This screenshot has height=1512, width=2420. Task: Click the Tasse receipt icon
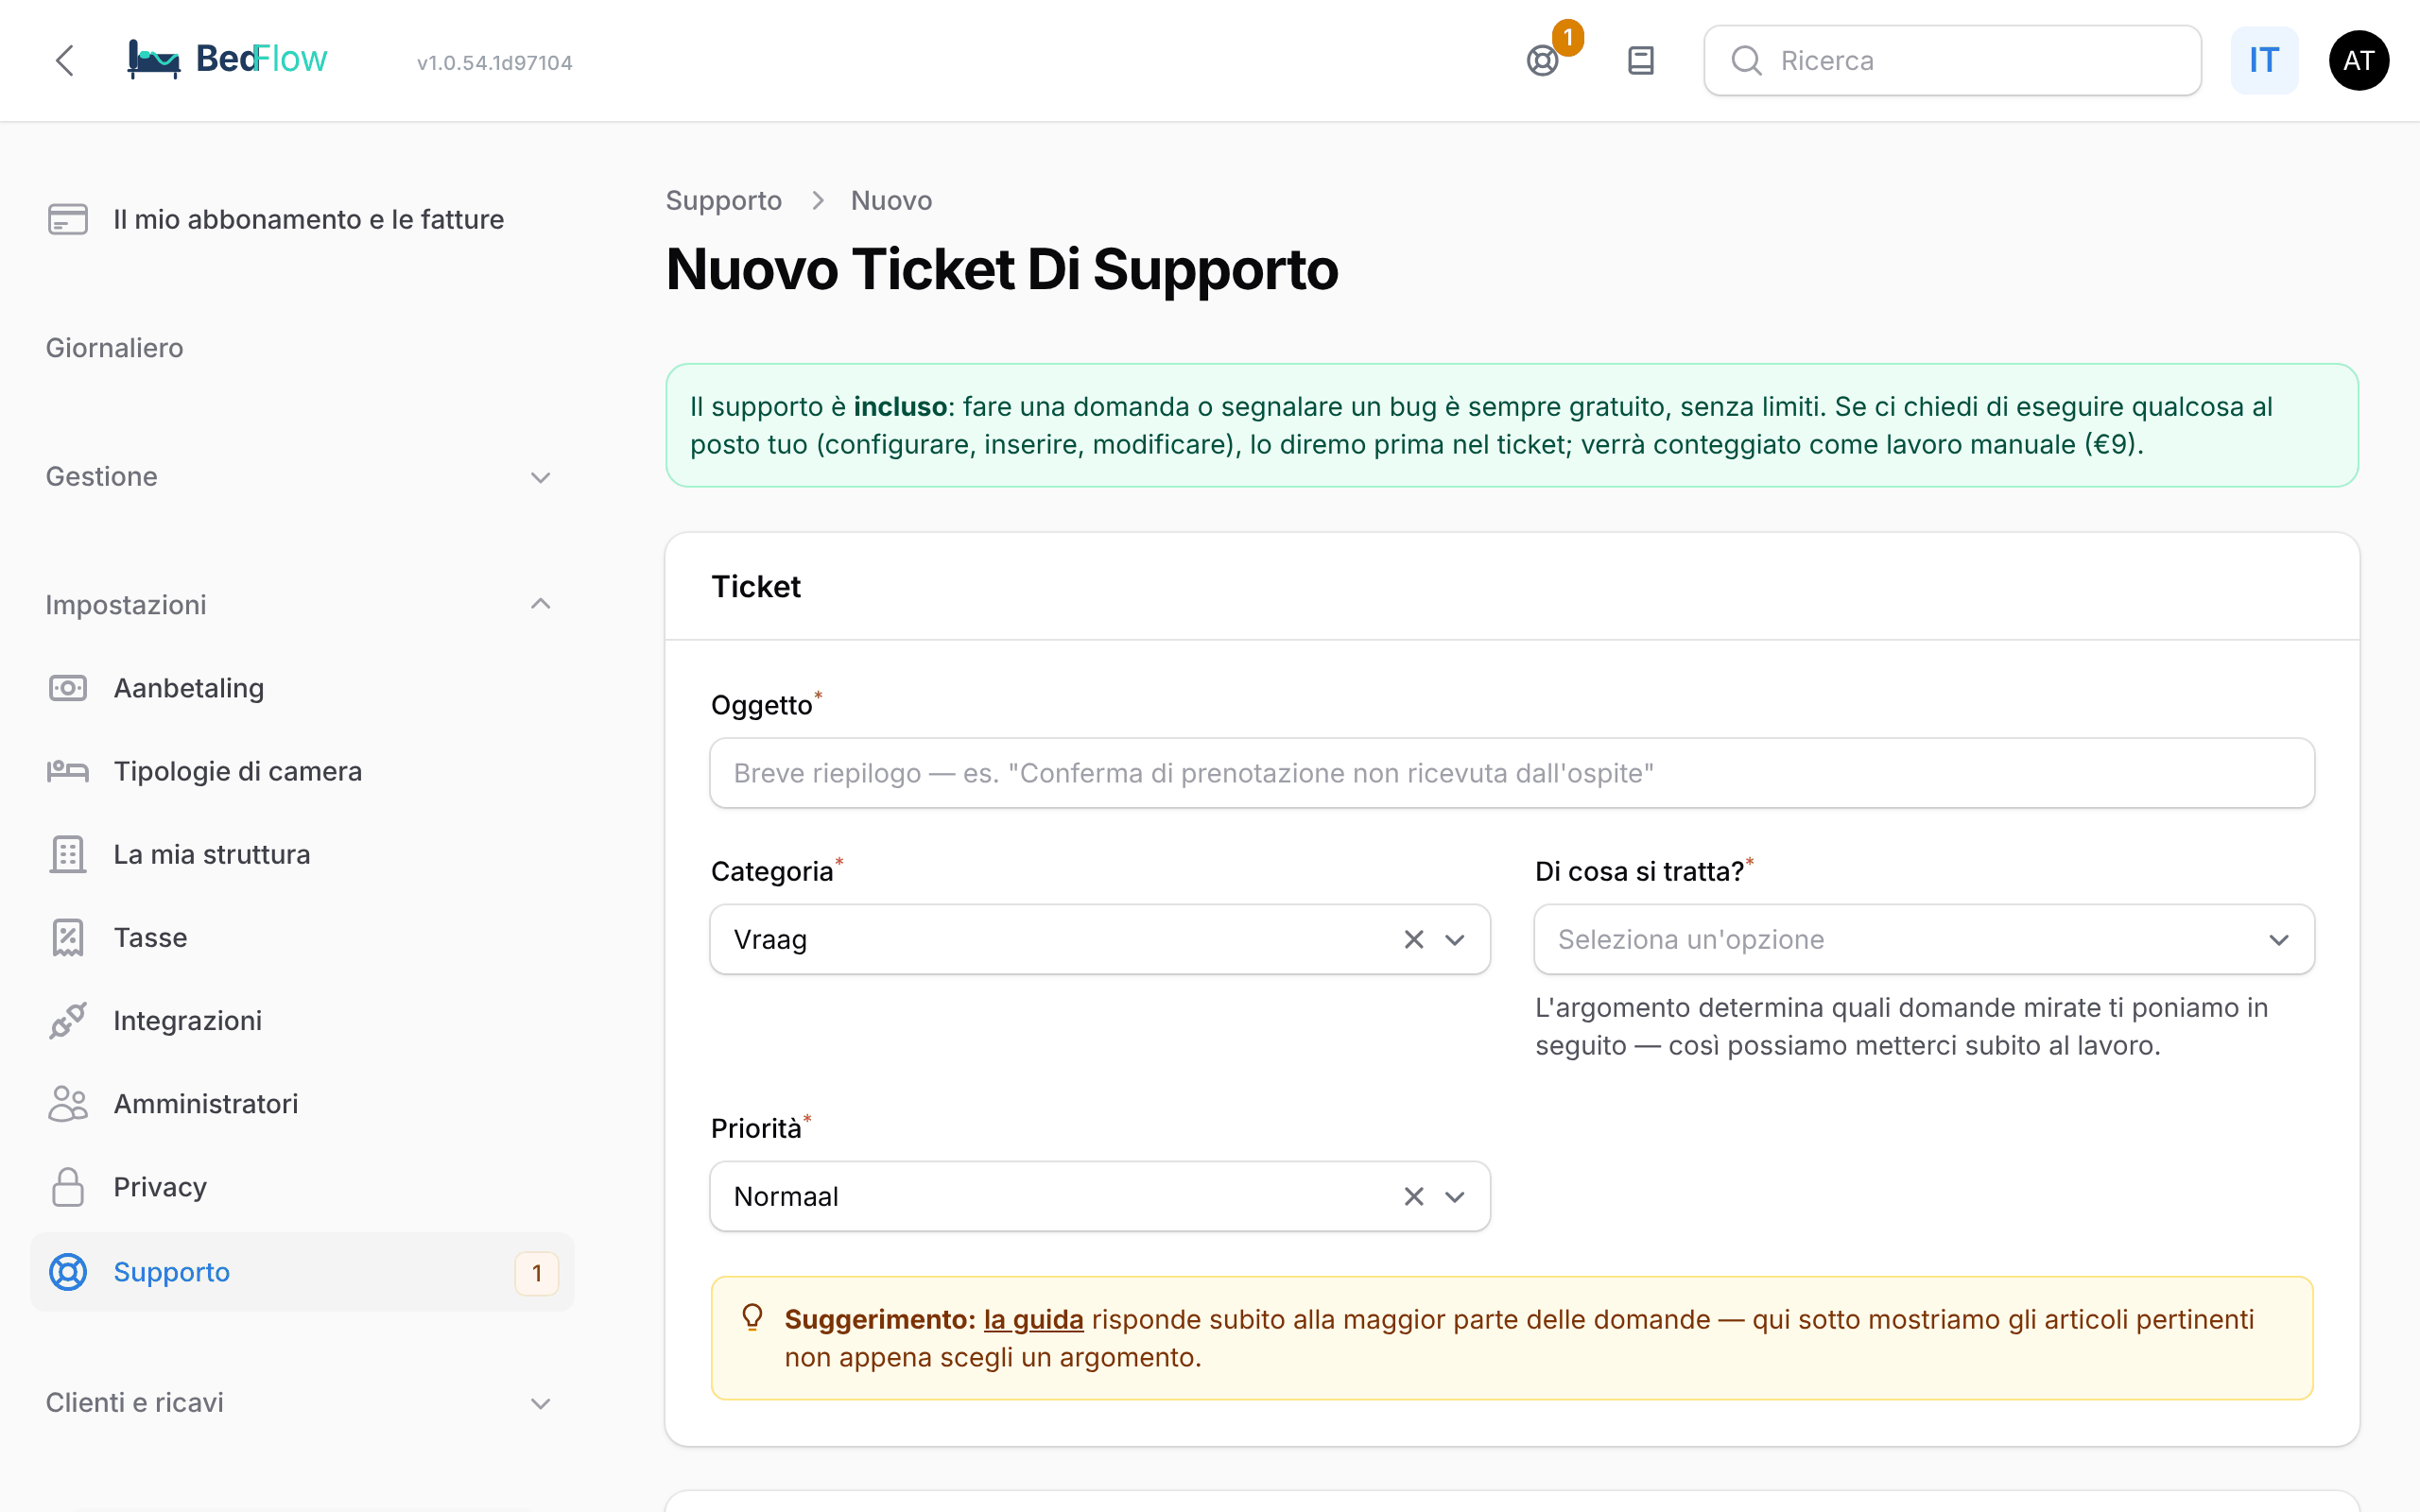click(68, 937)
